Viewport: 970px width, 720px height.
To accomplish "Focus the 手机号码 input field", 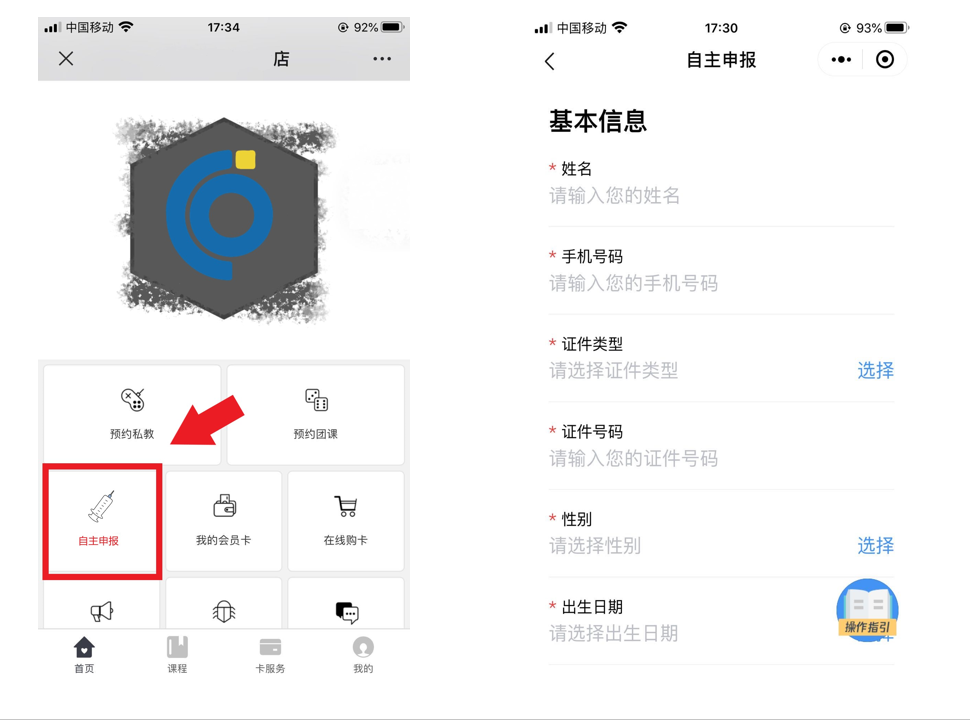I will click(721, 283).
